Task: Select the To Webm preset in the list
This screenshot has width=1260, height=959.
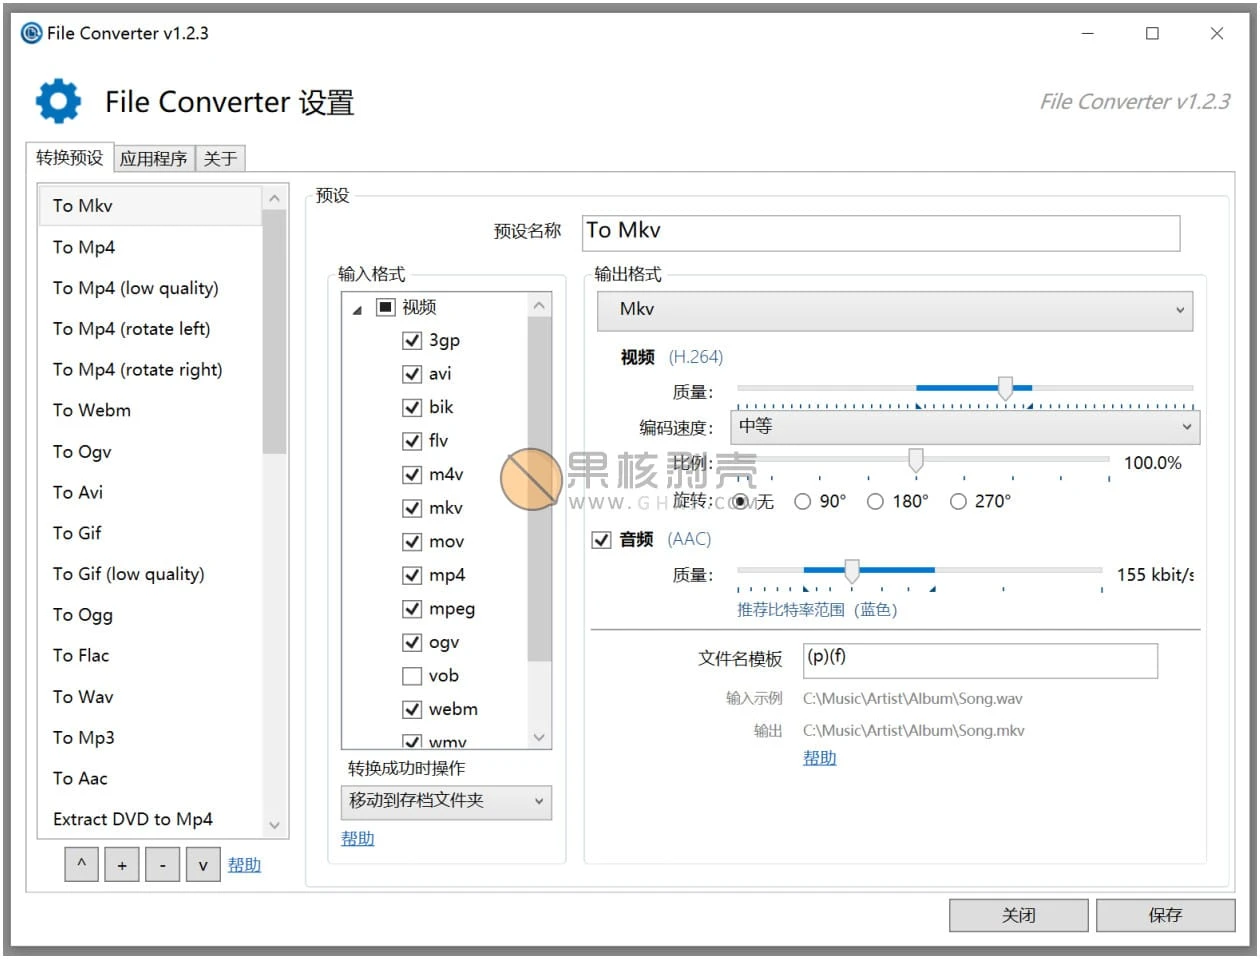Action: coord(91,410)
